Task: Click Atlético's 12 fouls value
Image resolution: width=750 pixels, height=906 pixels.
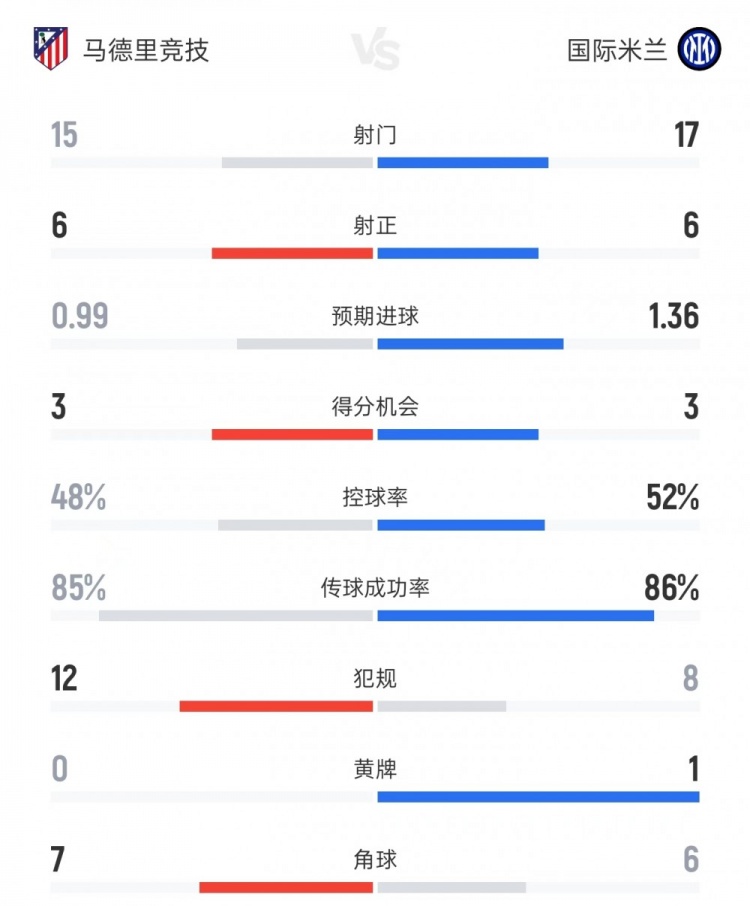Action: tap(64, 679)
